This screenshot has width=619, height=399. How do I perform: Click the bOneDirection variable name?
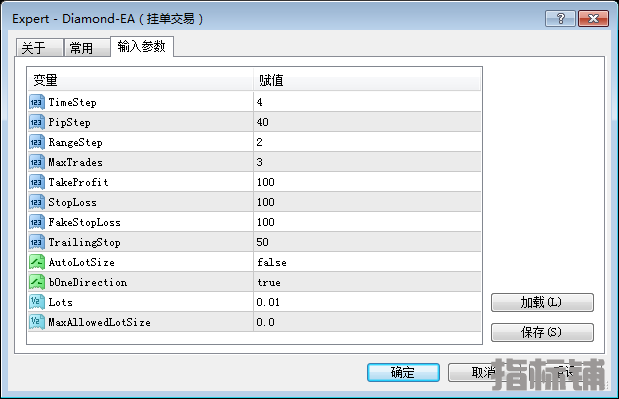88,282
